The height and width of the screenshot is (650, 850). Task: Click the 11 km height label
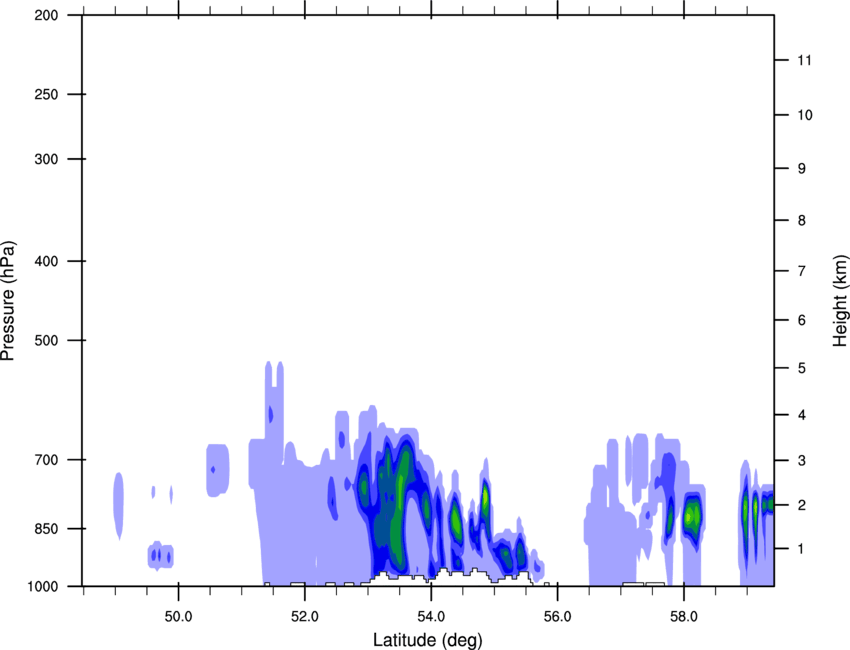805,60
